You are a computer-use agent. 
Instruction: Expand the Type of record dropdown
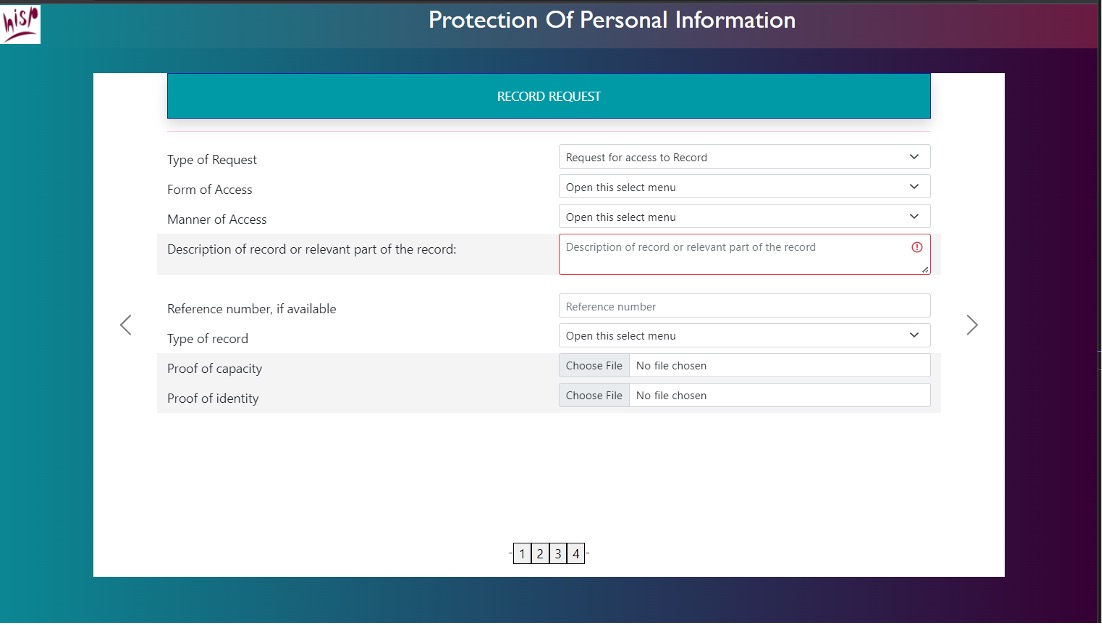click(x=744, y=336)
